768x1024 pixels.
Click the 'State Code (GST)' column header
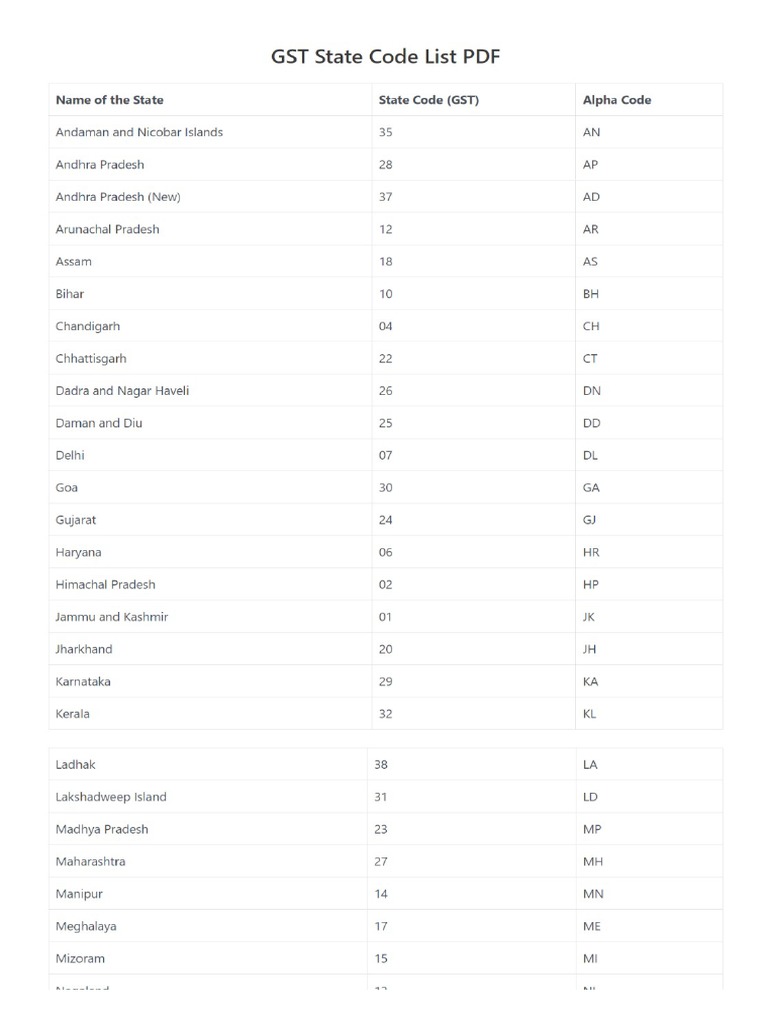tap(428, 100)
